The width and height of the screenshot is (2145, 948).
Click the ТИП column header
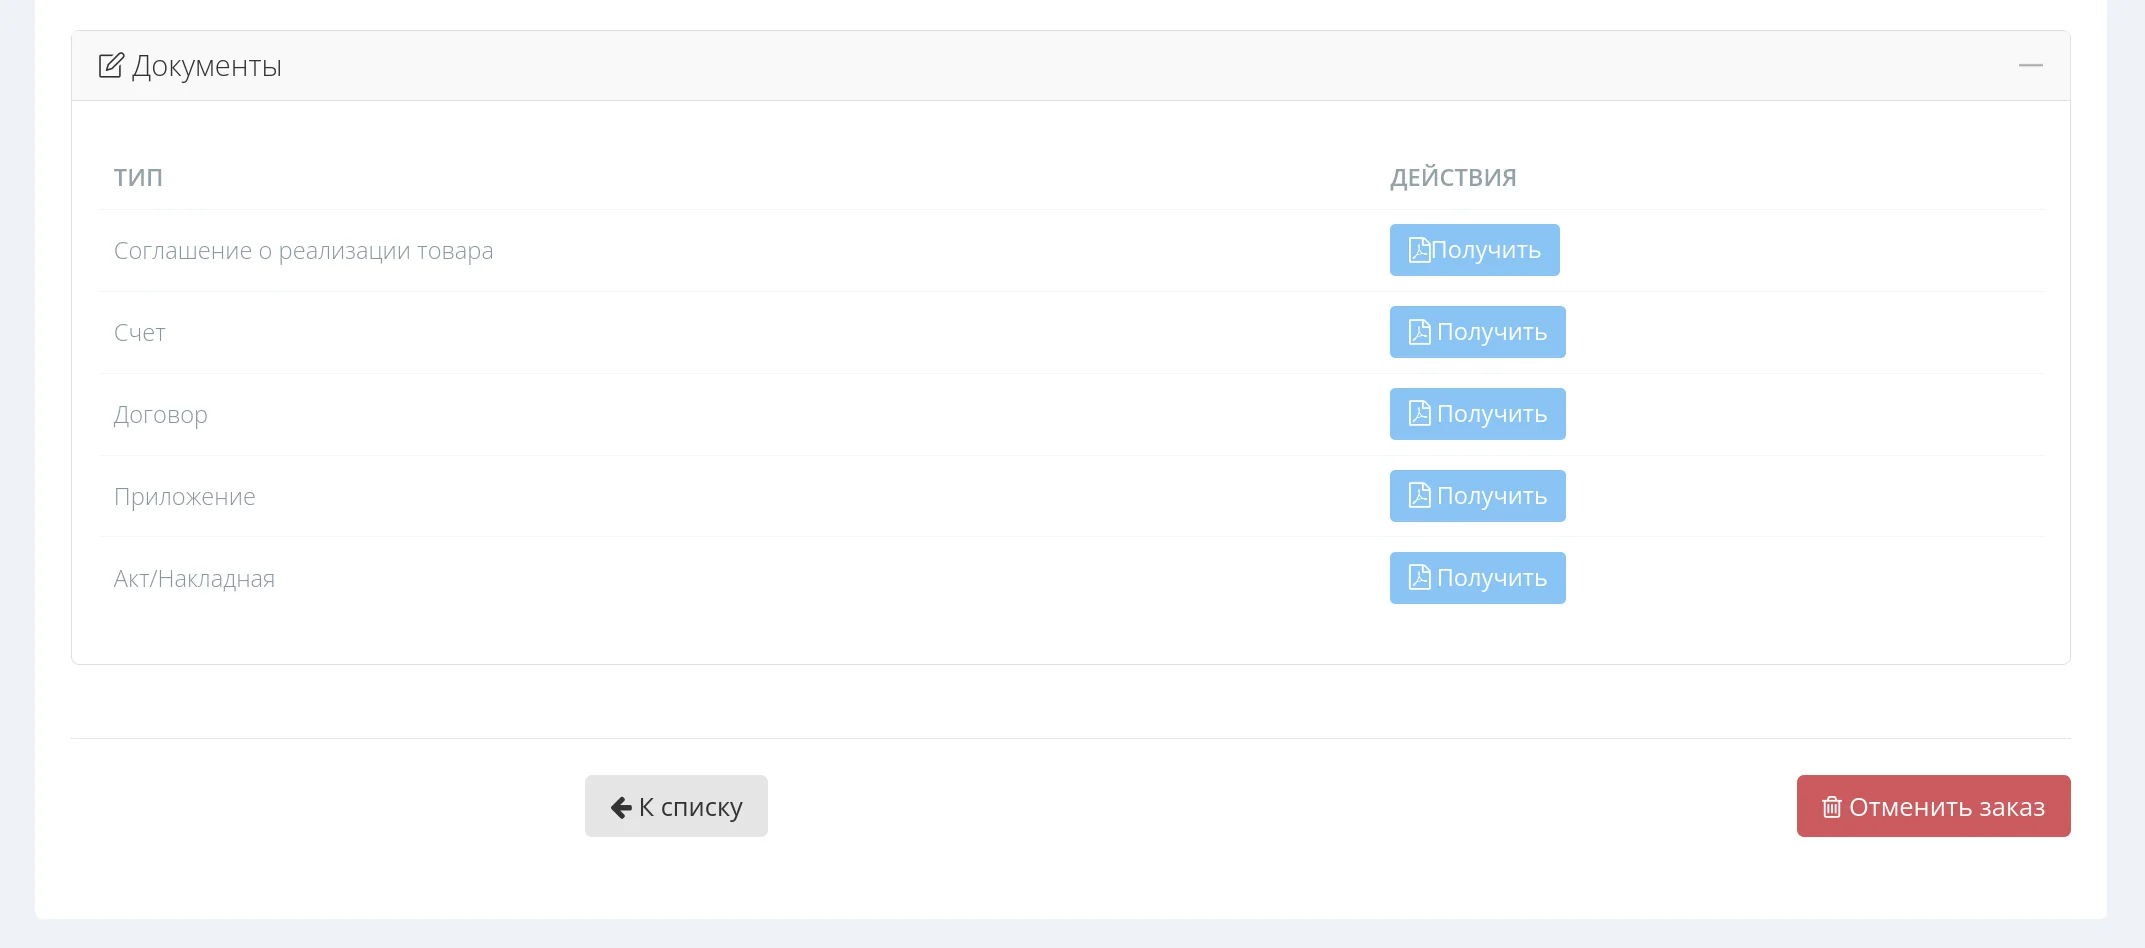138,178
